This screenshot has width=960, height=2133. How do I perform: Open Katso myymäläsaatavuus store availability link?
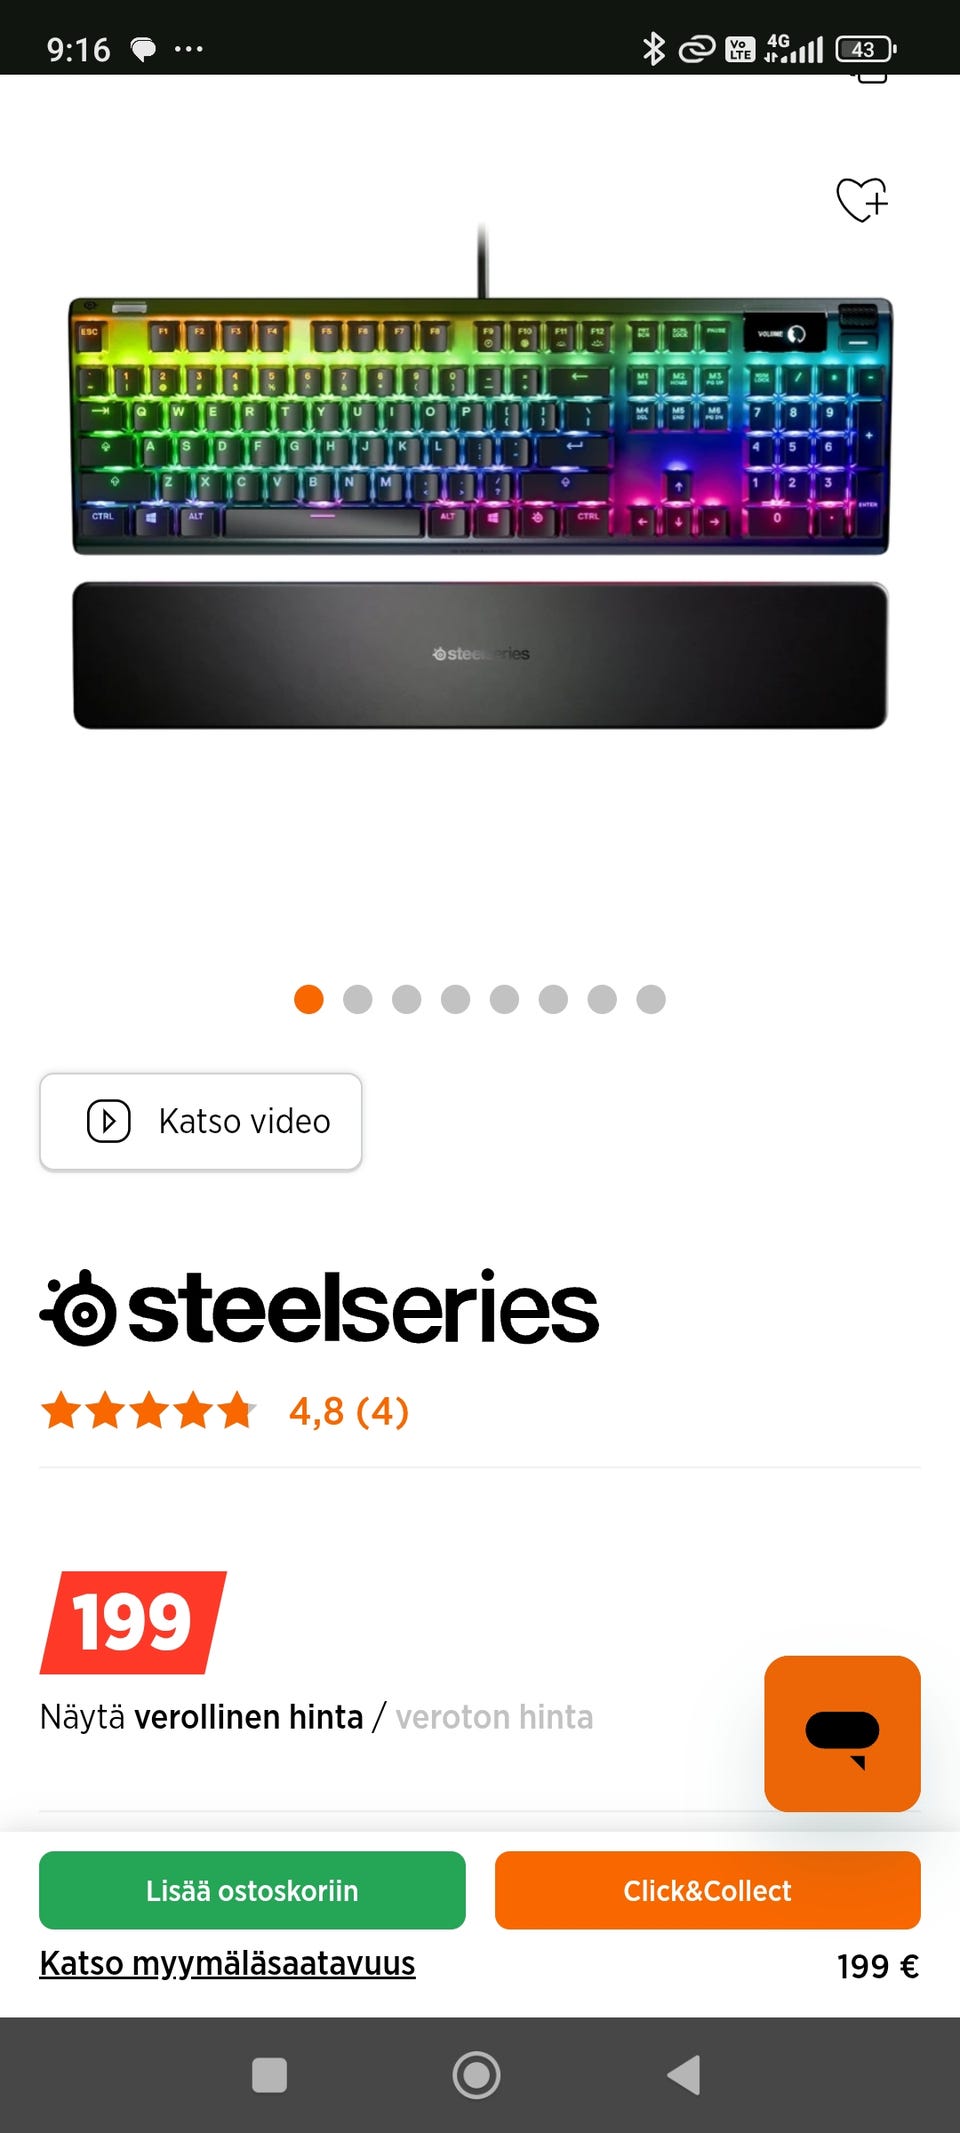(227, 1963)
